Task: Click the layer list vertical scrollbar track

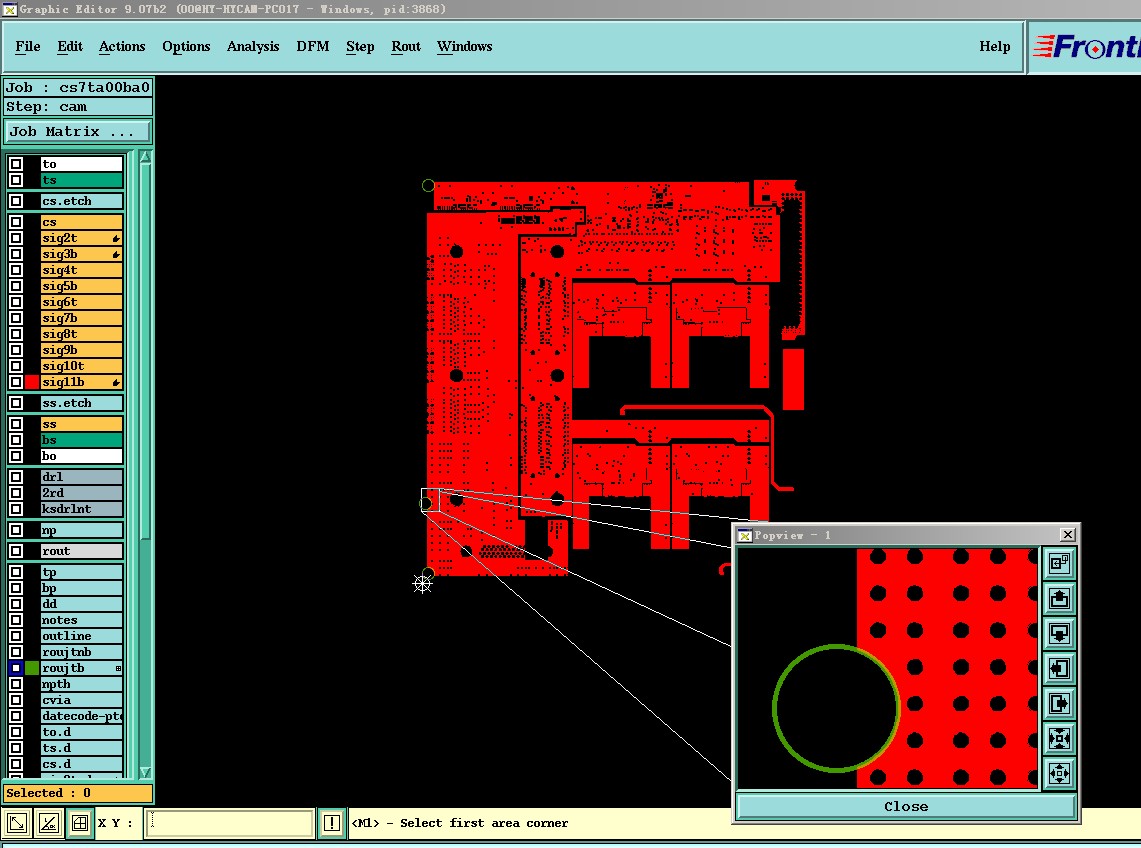Action: coord(145,464)
